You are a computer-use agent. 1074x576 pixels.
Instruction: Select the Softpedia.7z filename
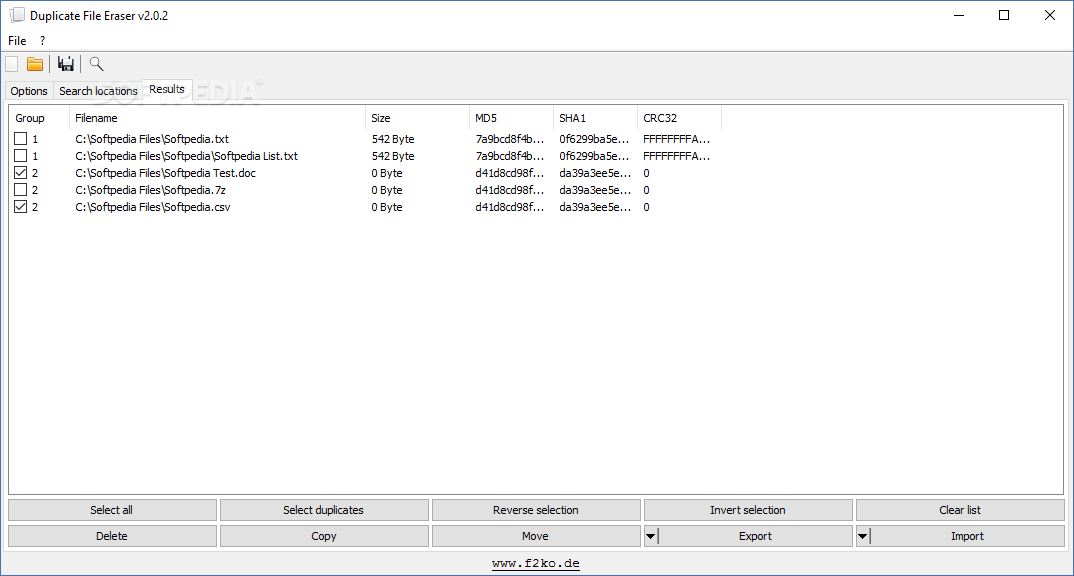(x=150, y=190)
